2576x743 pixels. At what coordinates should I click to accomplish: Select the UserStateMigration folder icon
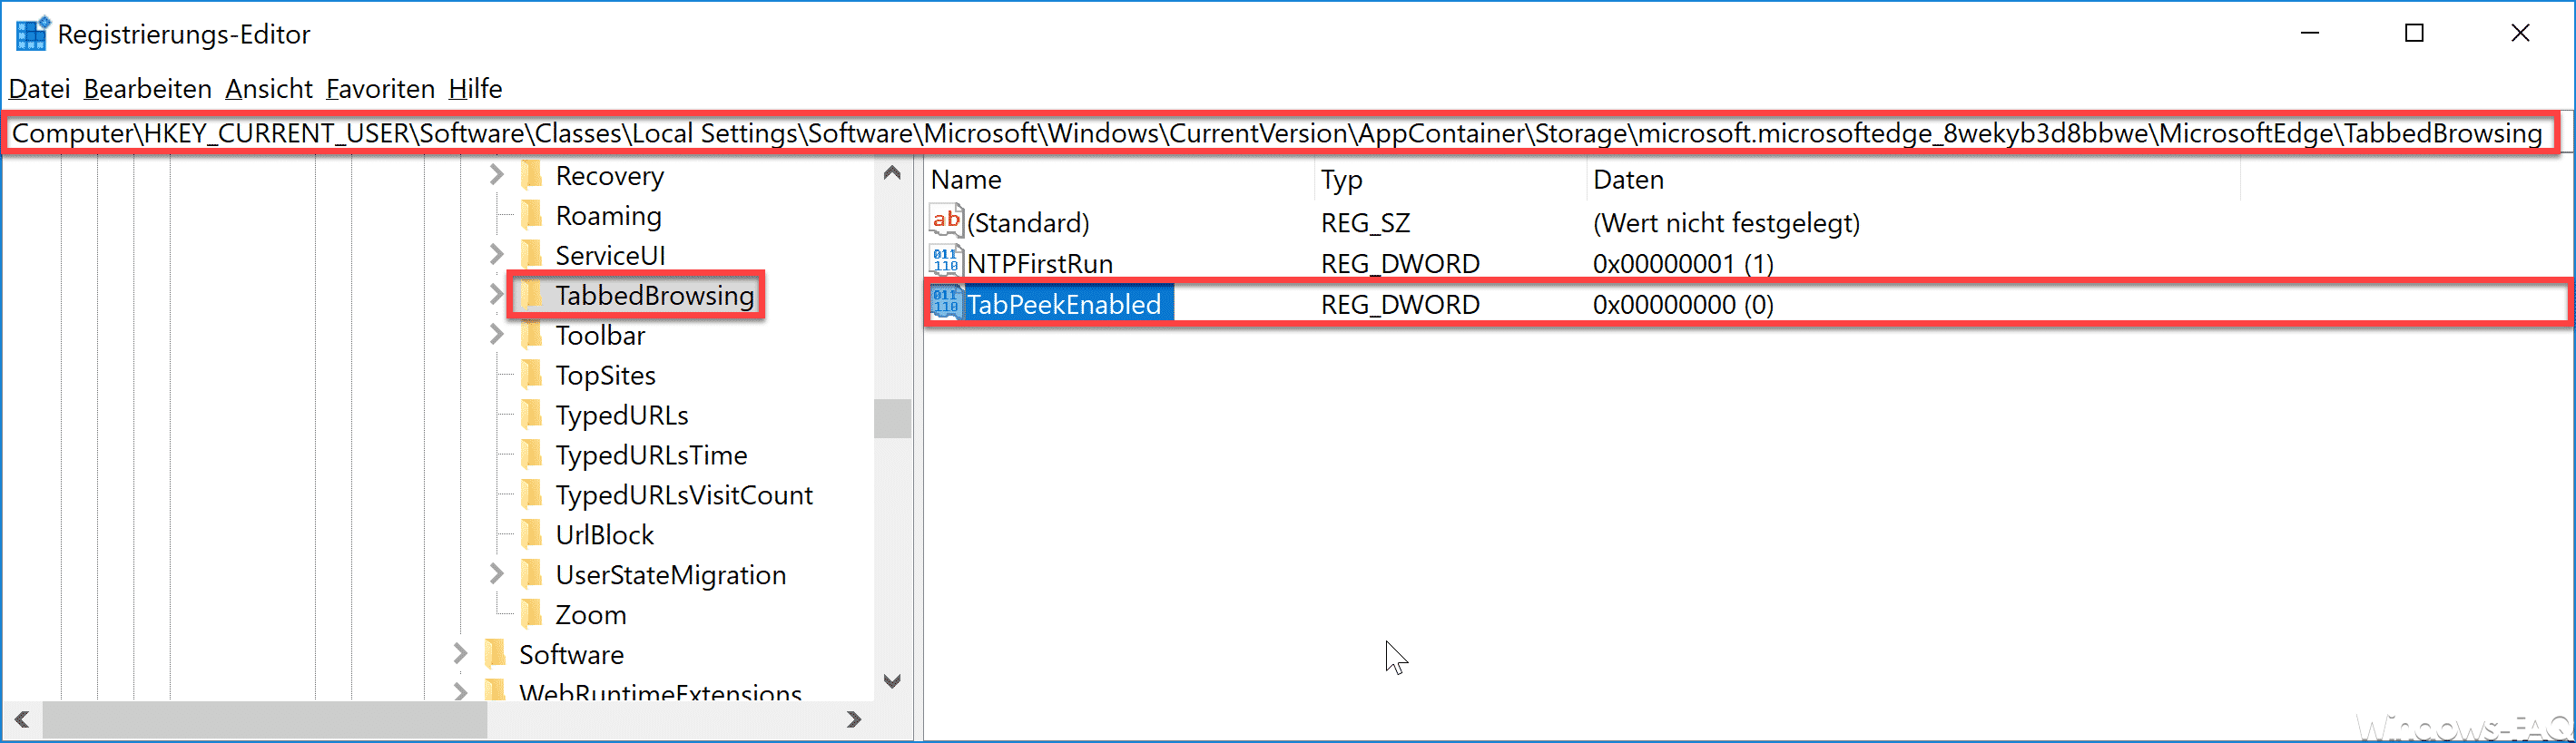point(533,575)
